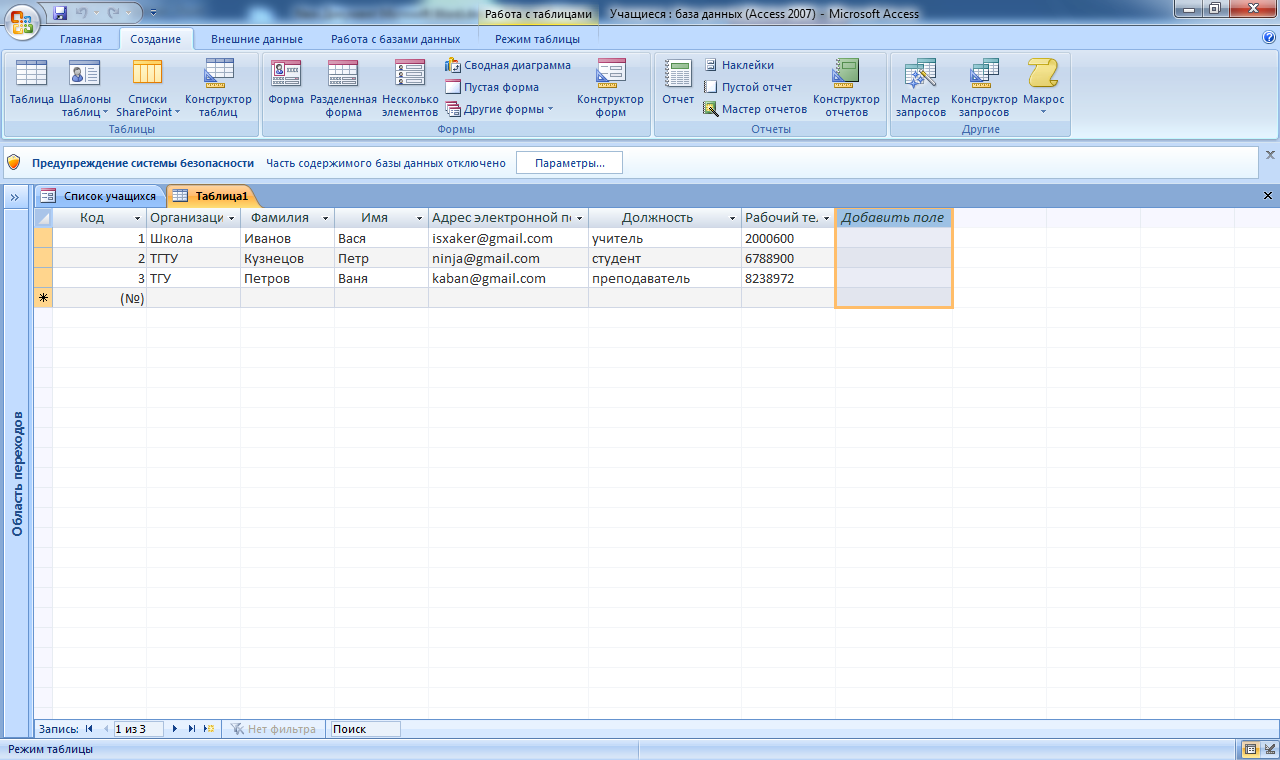The image size is (1280, 760).
Task: Switch to Режим таблицы tab
Action: click(537, 39)
